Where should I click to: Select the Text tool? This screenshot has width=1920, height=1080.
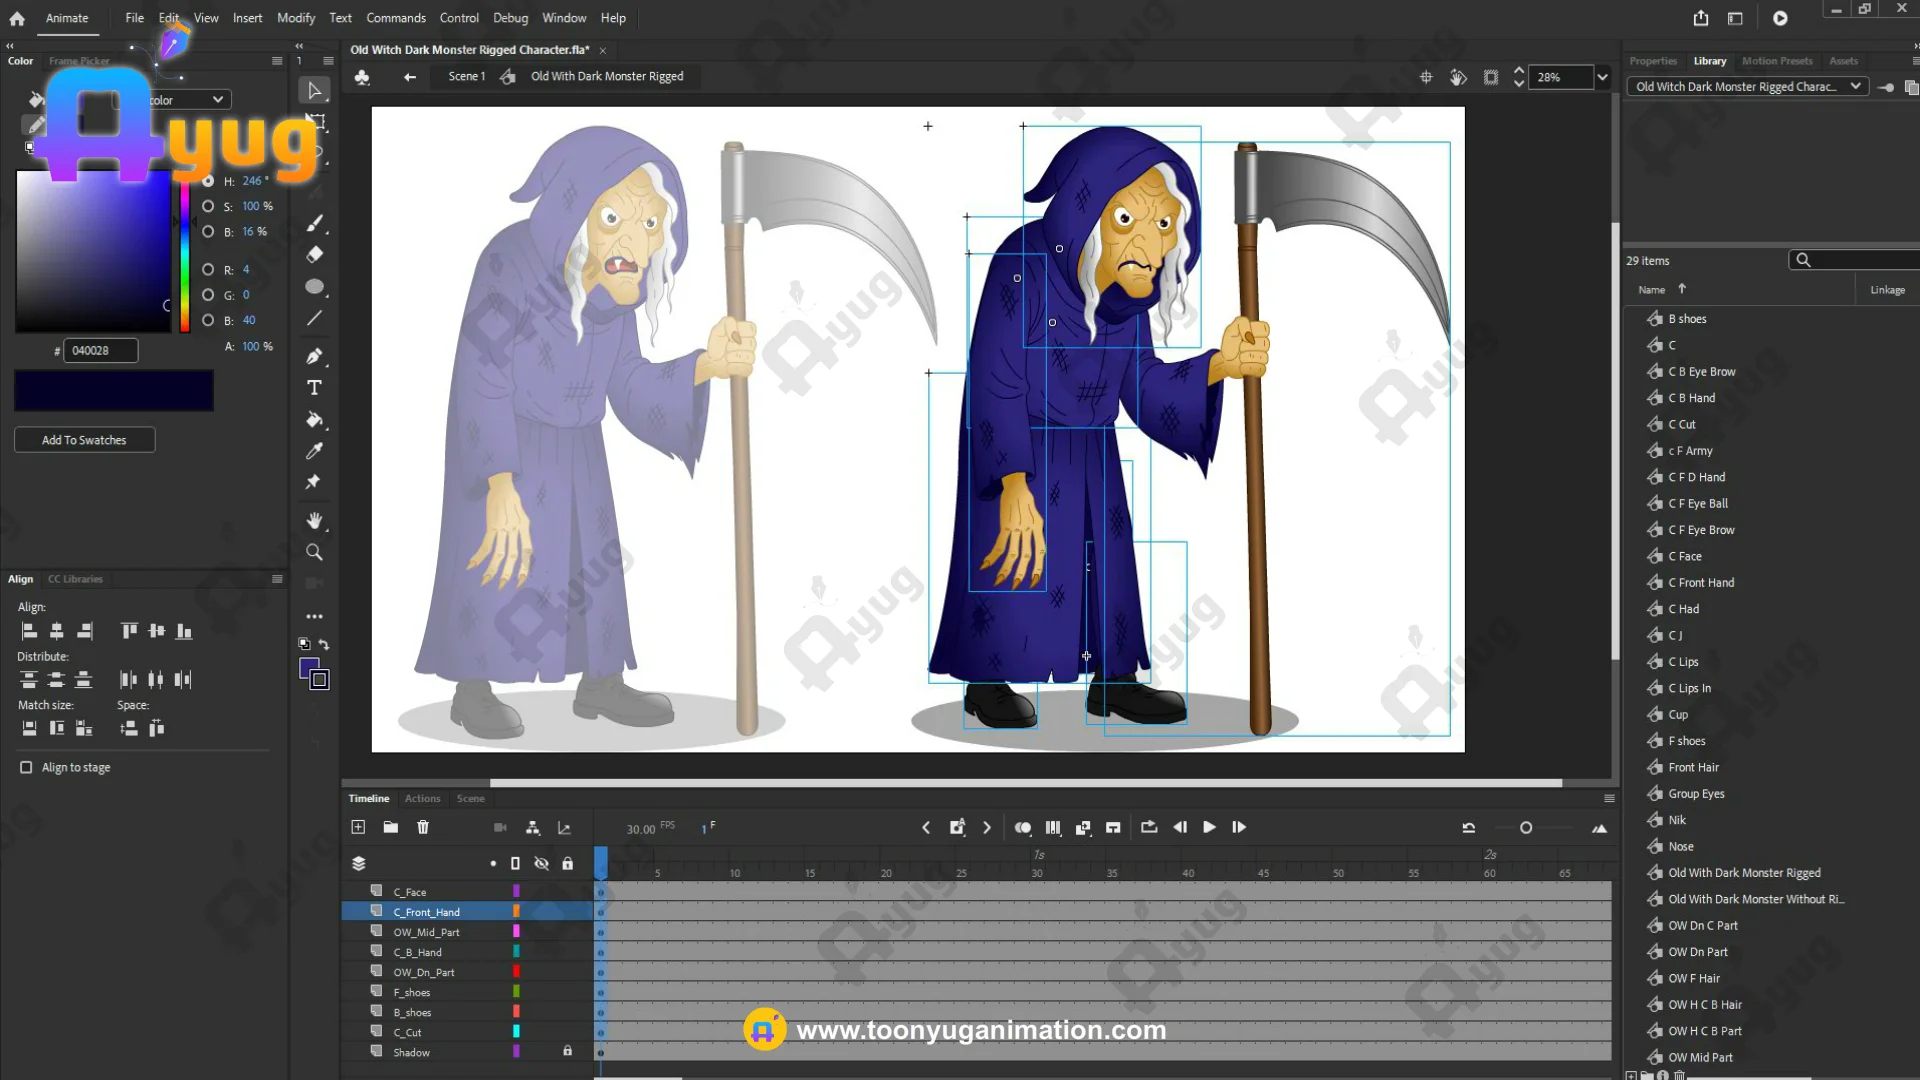314,388
